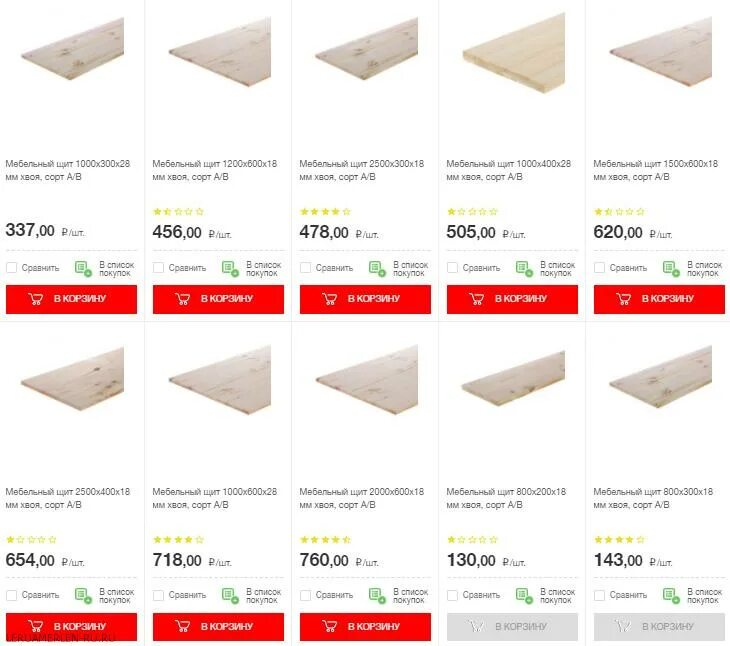Screen dimensions: 730x646
Task: Click the image of the 505,00 board
Action: point(512,50)
